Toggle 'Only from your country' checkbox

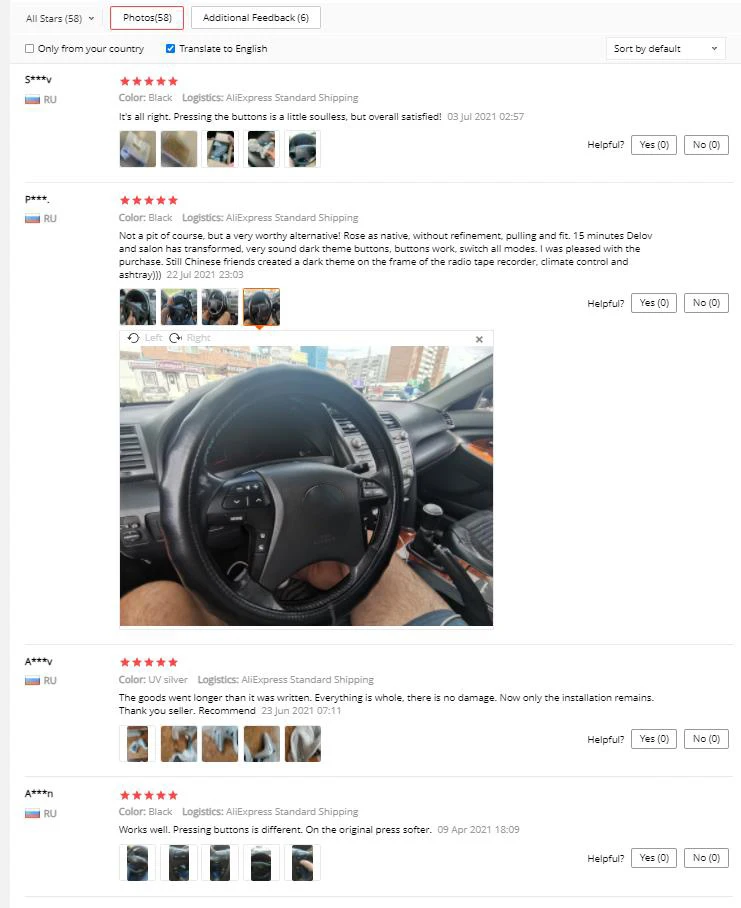tap(30, 49)
